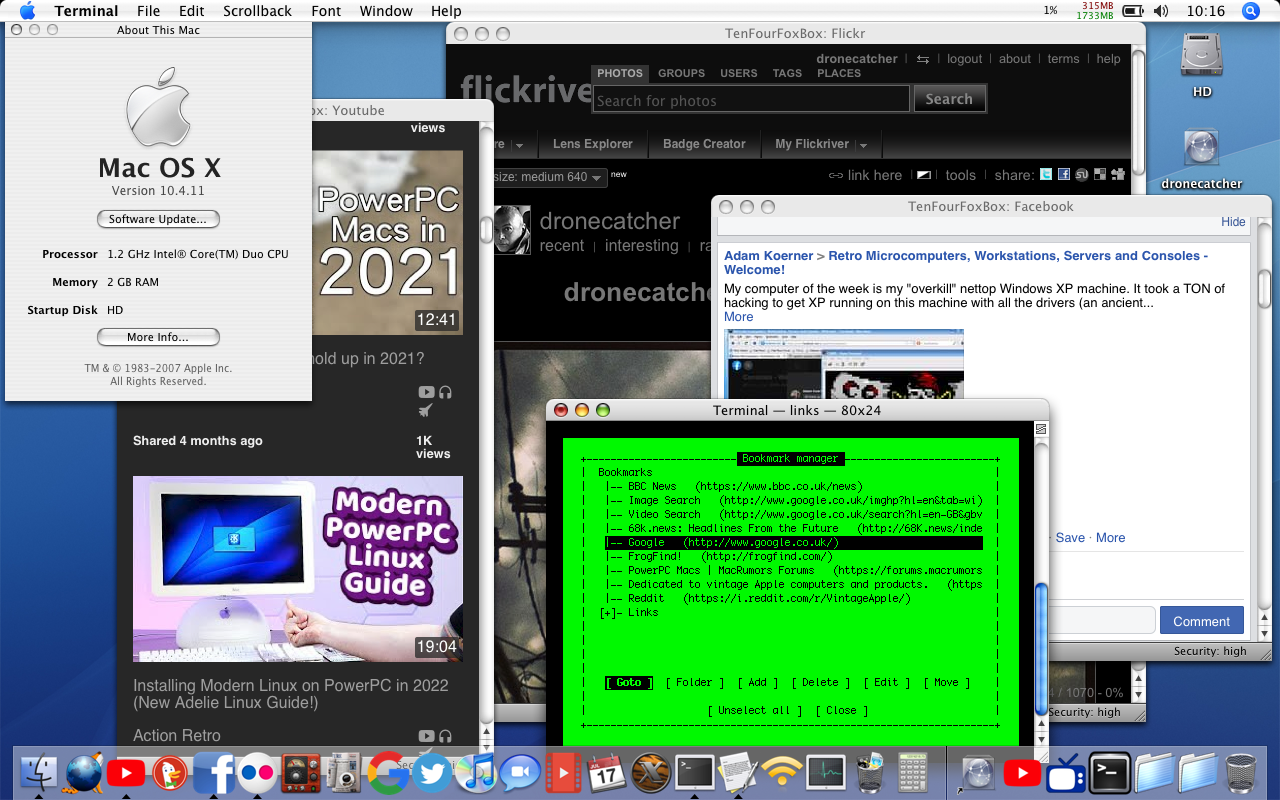
Task: Click the logout link in Flickriver
Action: pos(964,59)
